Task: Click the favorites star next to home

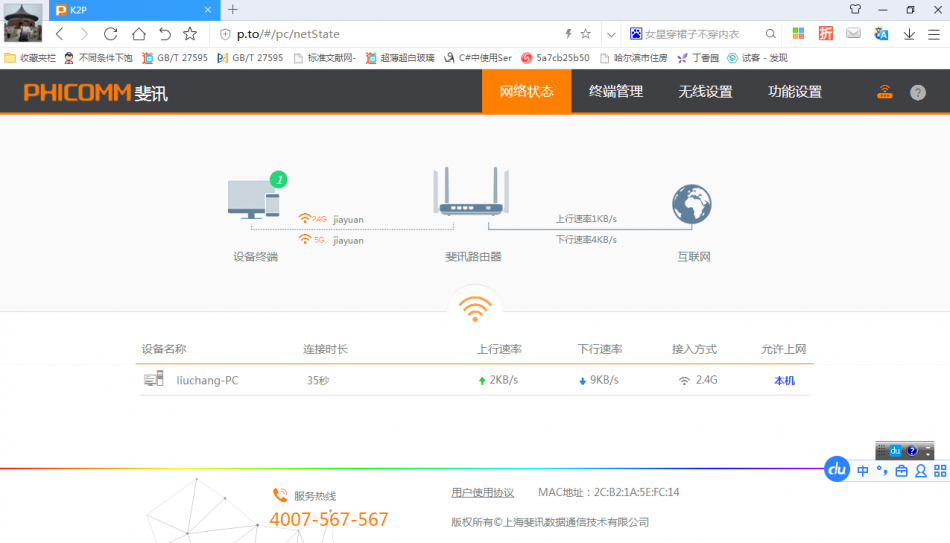Action: (190, 34)
